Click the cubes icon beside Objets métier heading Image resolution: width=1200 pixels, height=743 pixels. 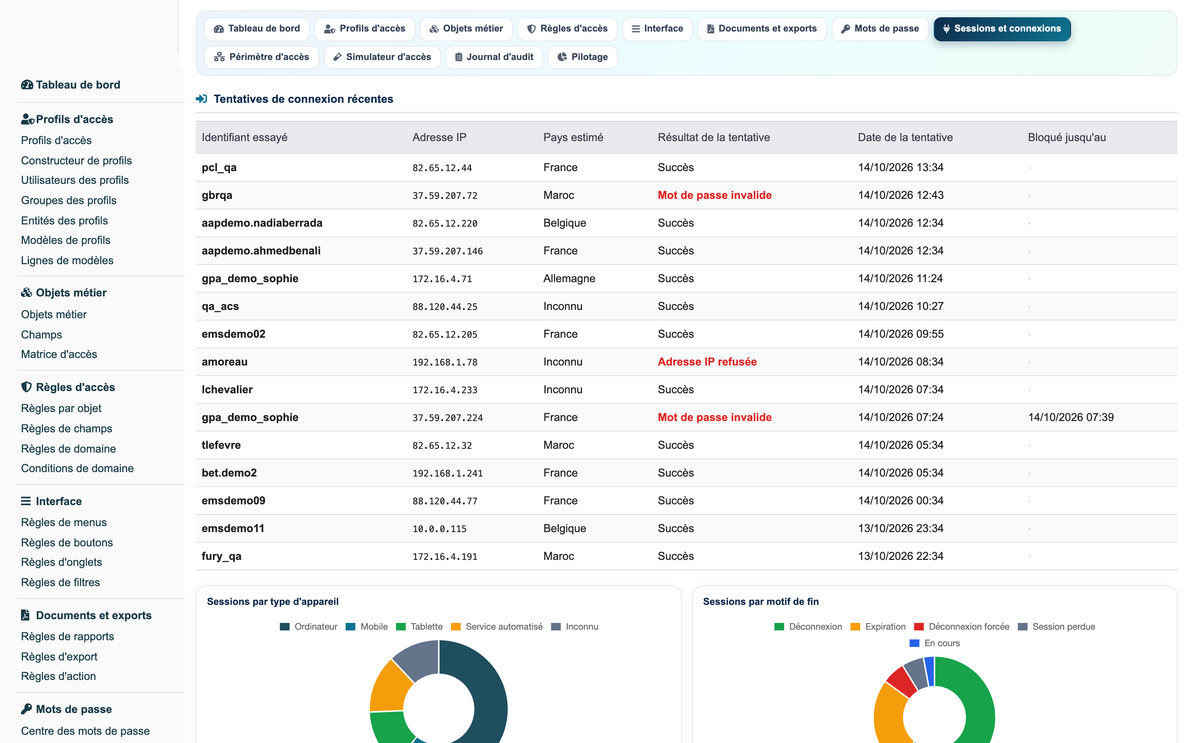[27, 293]
